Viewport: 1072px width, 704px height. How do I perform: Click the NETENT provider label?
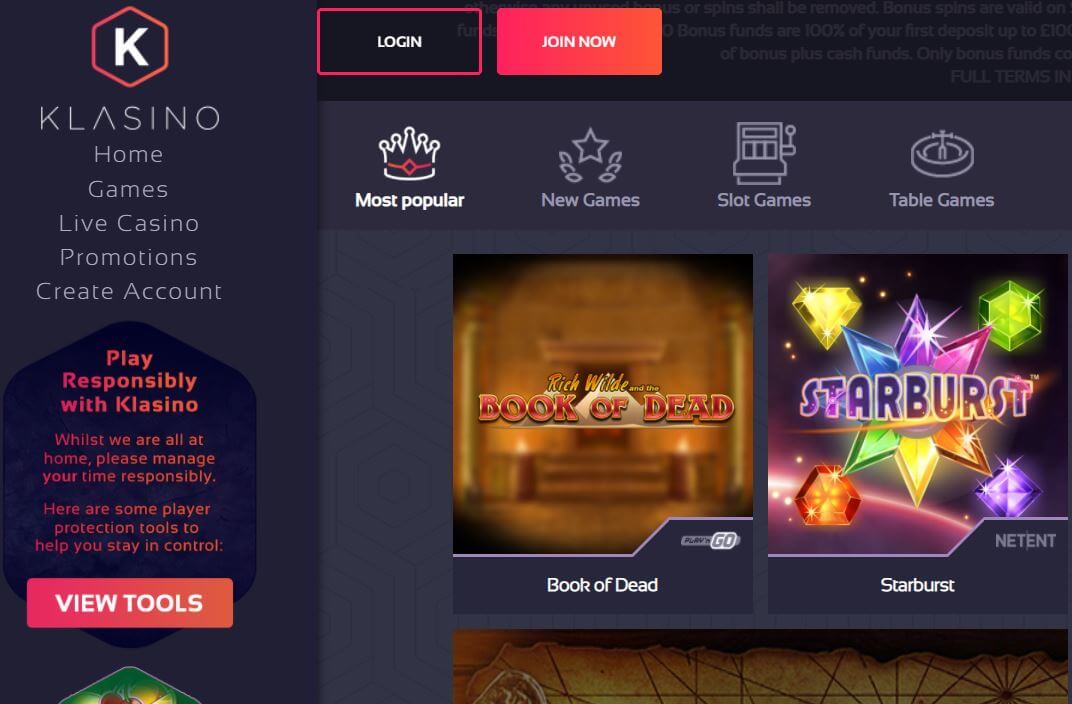(1025, 541)
